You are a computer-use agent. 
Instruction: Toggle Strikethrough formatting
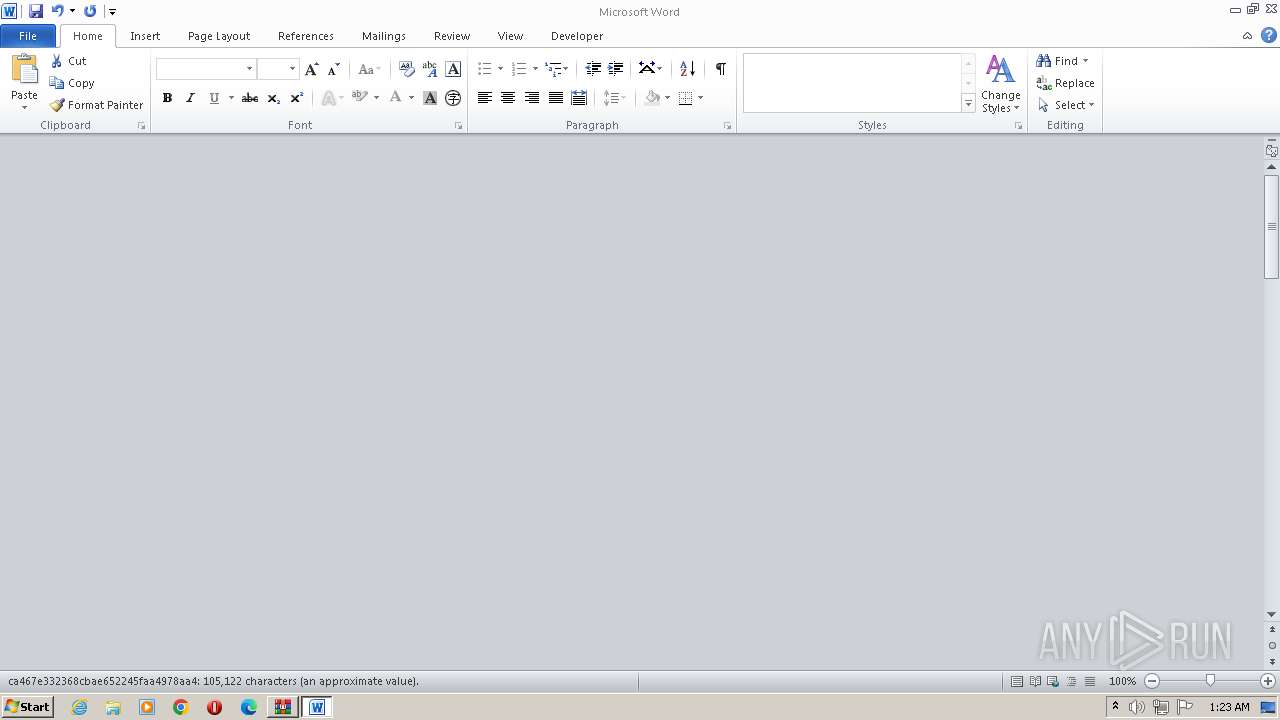250,98
